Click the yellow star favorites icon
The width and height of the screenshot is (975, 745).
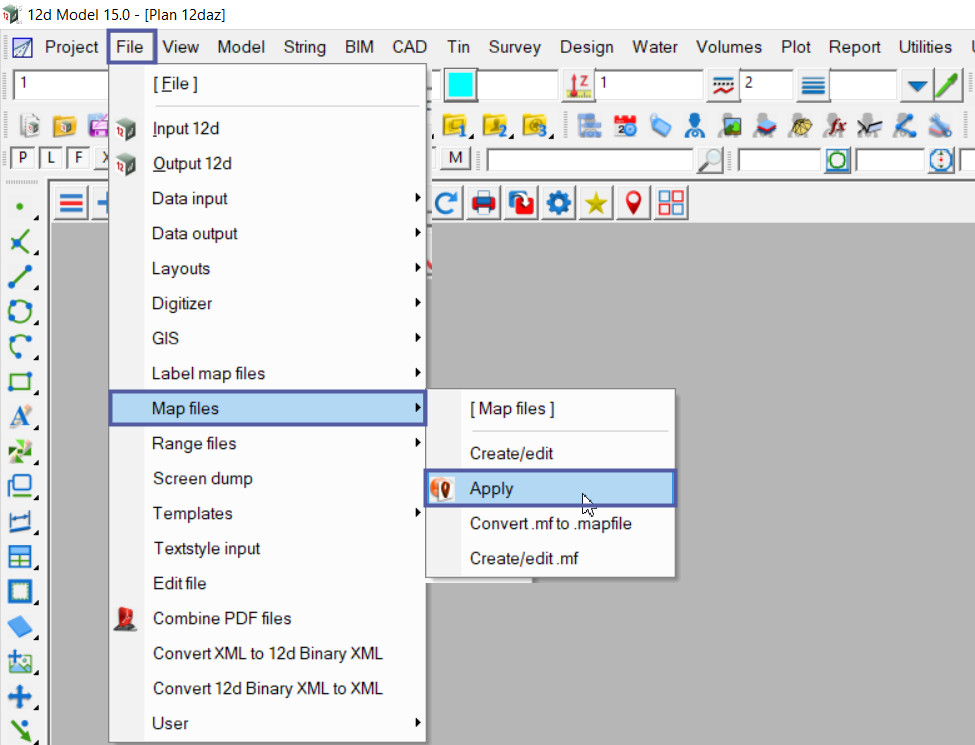[x=596, y=203]
